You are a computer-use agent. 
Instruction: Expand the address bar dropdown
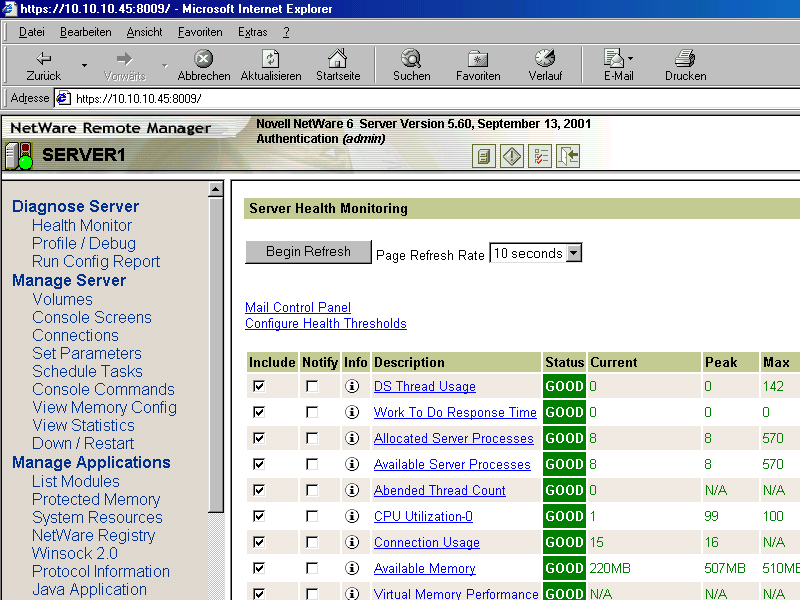(x=791, y=98)
